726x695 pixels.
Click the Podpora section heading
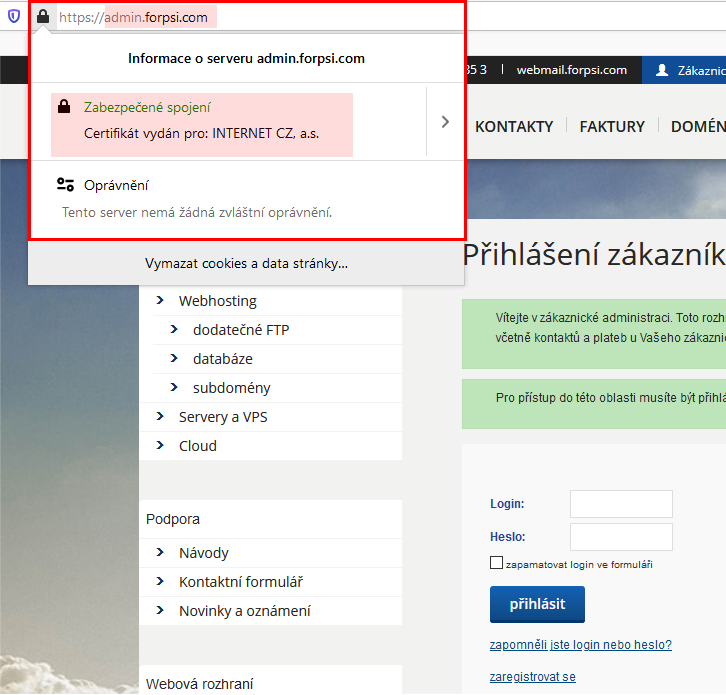tap(173, 519)
